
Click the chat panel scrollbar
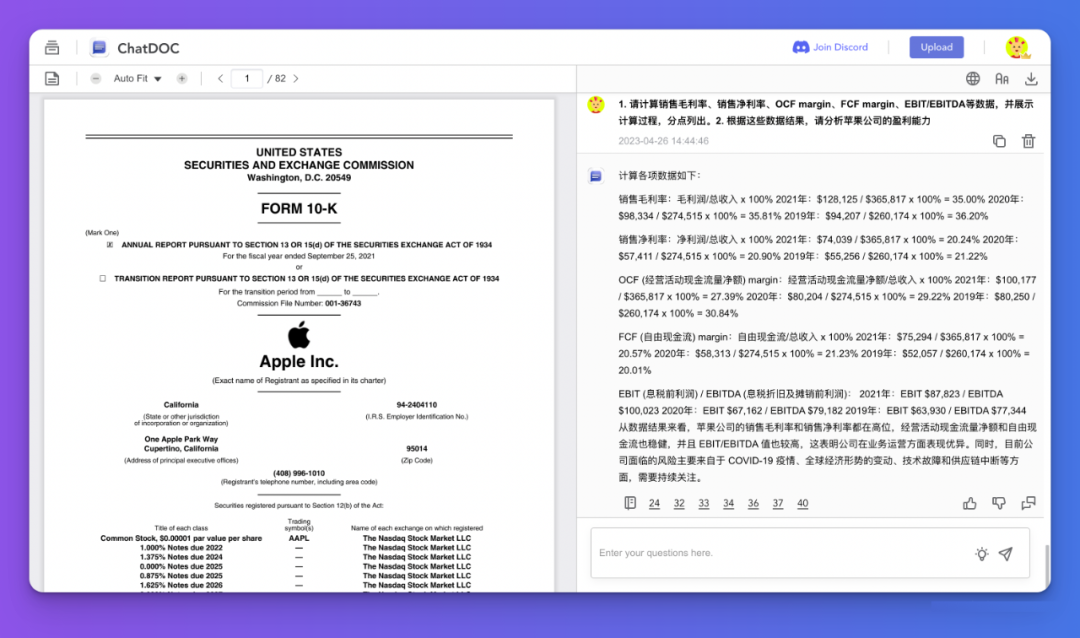1047,566
